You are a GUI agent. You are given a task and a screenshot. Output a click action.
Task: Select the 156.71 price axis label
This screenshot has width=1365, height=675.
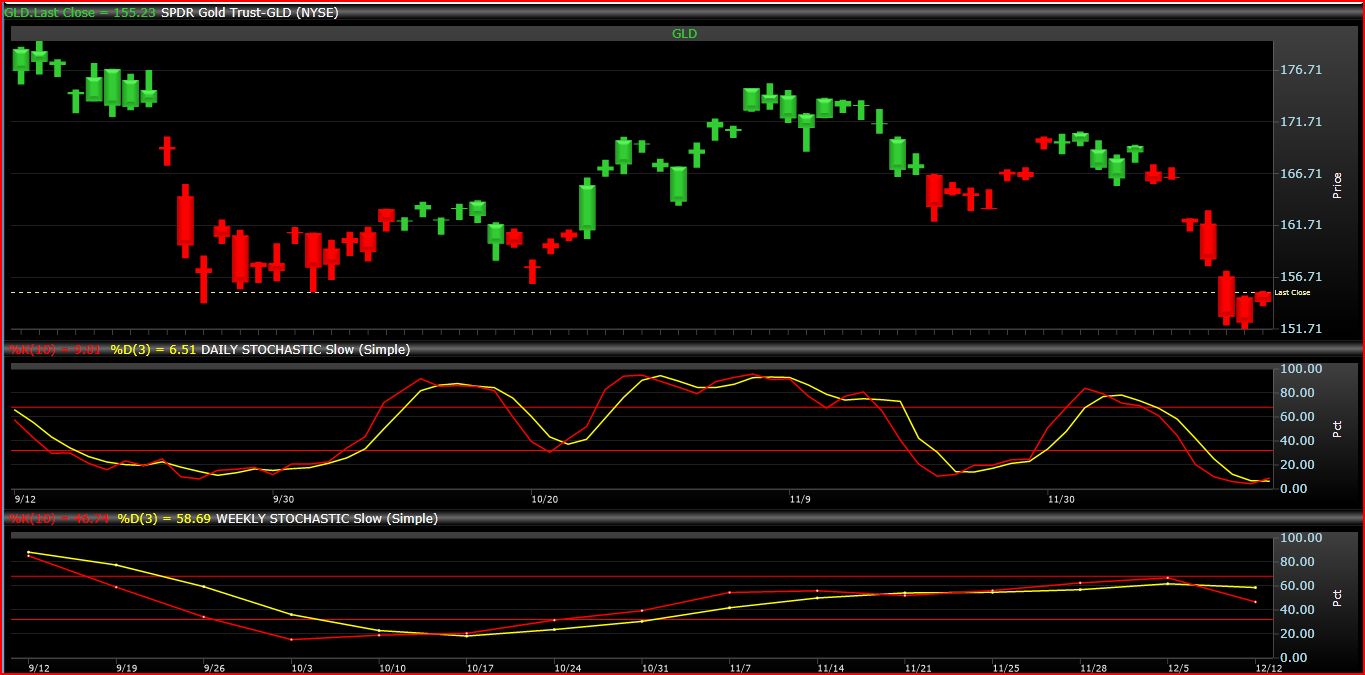point(1301,277)
